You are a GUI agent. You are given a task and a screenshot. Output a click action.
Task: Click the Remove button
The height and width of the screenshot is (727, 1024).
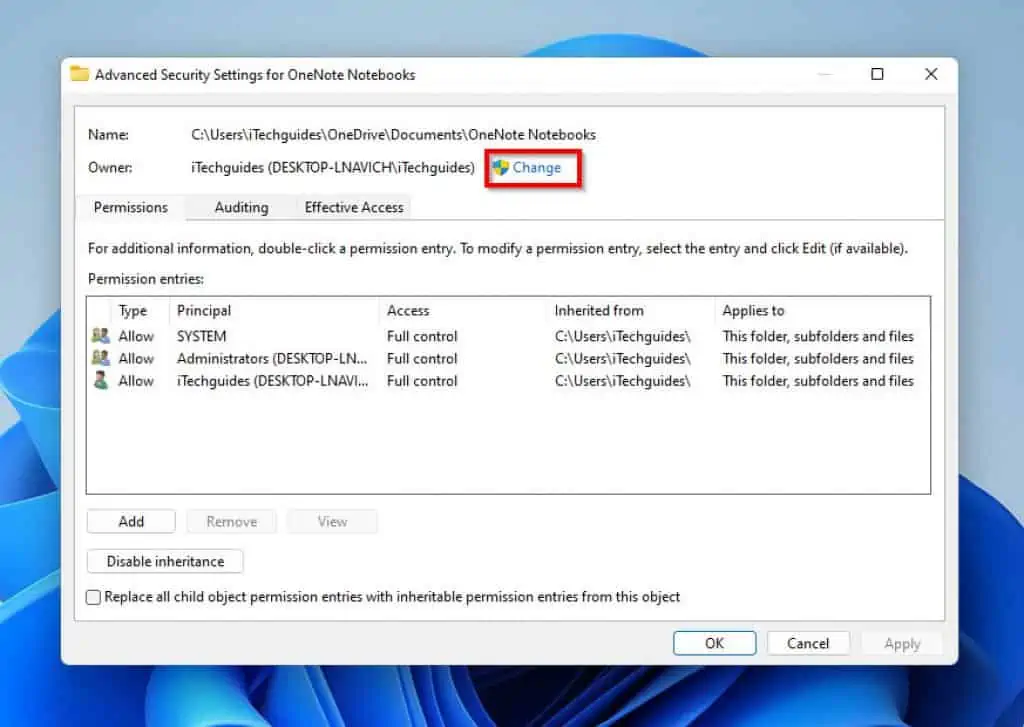click(x=231, y=521)
